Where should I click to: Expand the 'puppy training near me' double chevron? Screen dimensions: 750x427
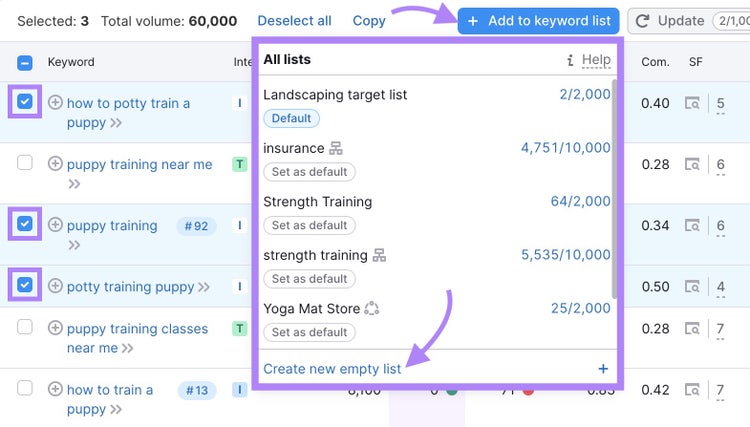(74, 184)
